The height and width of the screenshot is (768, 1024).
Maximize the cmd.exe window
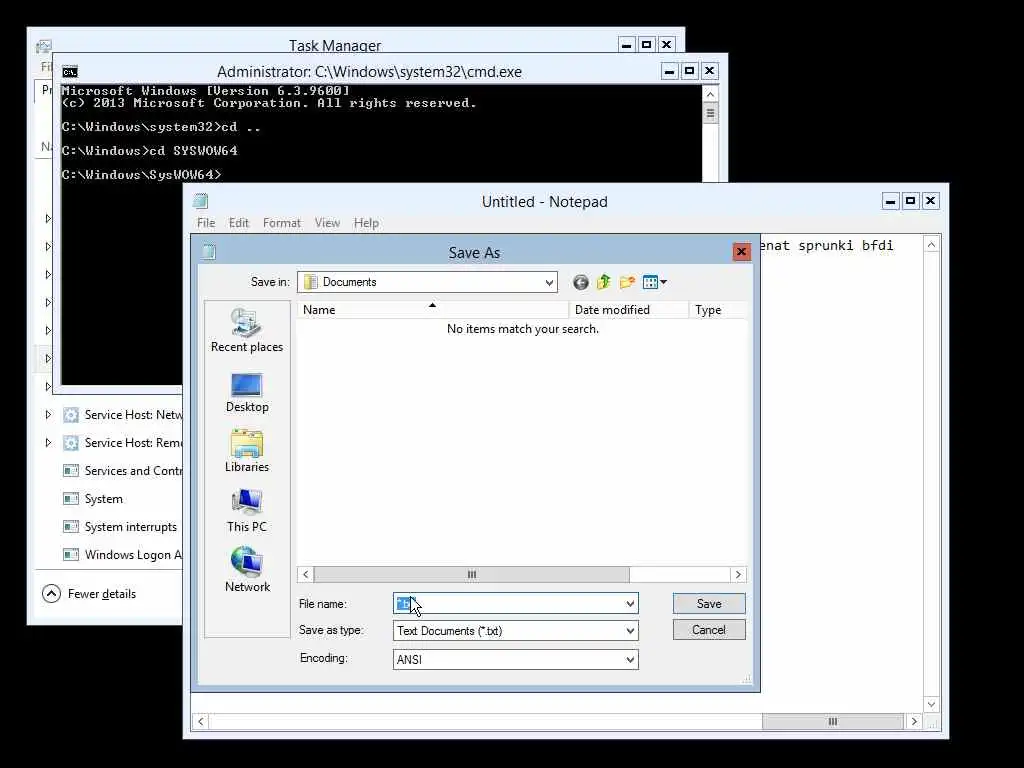click(689, 71)
